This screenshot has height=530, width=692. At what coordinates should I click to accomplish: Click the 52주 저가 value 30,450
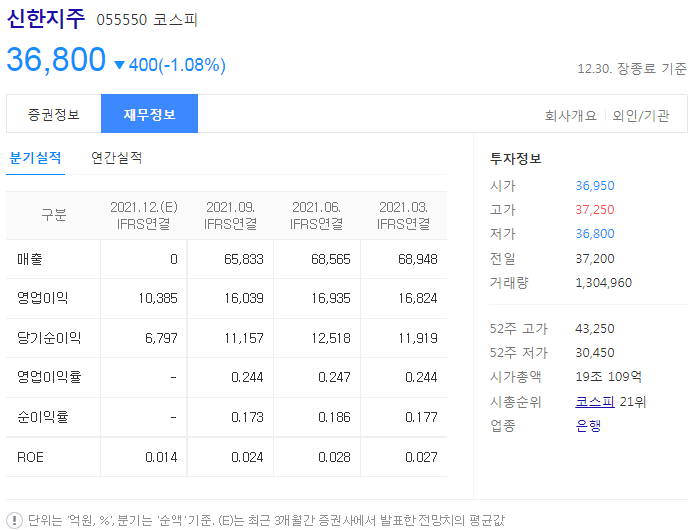(x=595, y=353)
